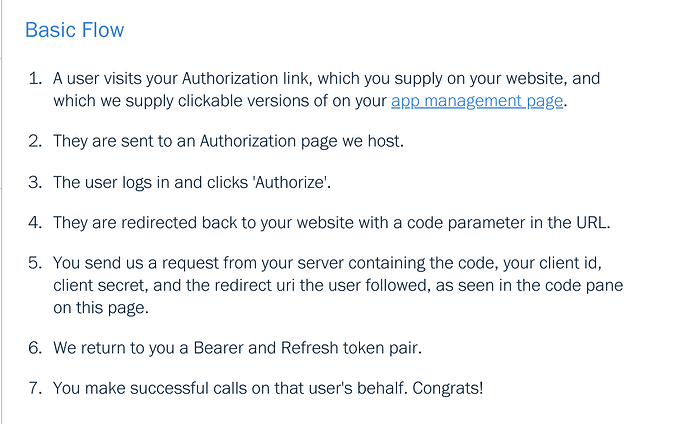Click the list number 7 marker
Image resolution: width=690 pixels, height=424 pixels.
coord(34,387)
